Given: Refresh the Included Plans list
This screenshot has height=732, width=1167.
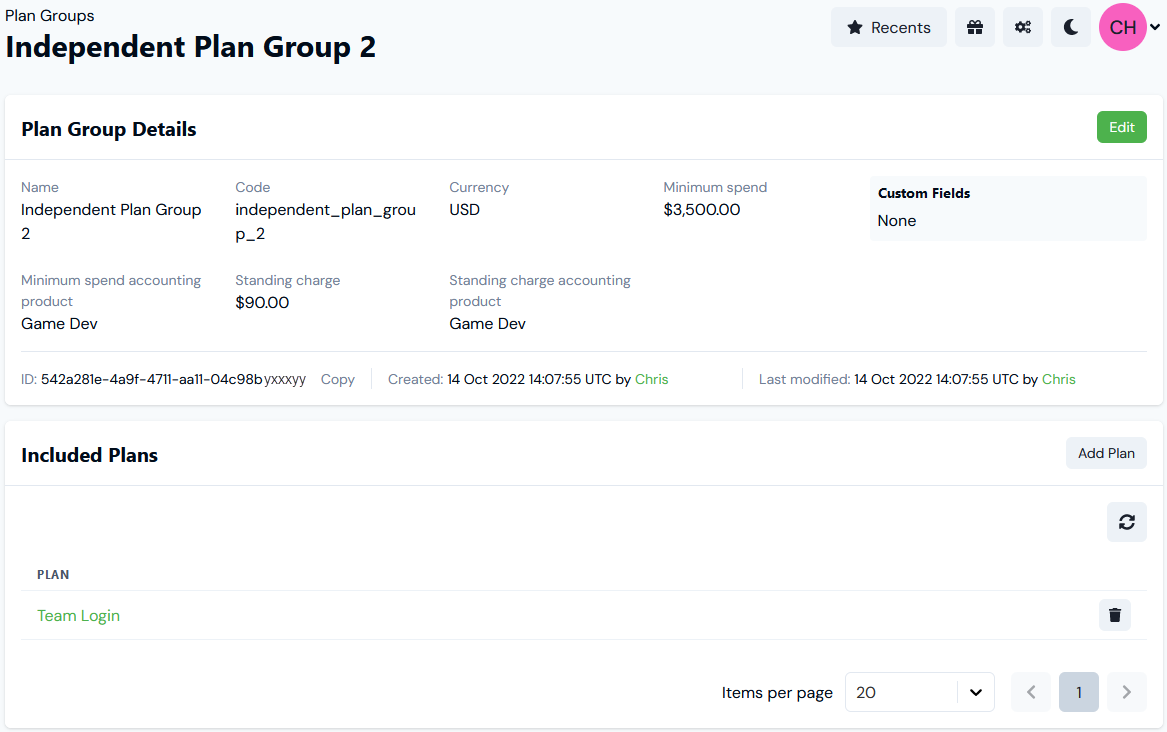Looking at the screenshot, I should tap(1127, 521).
